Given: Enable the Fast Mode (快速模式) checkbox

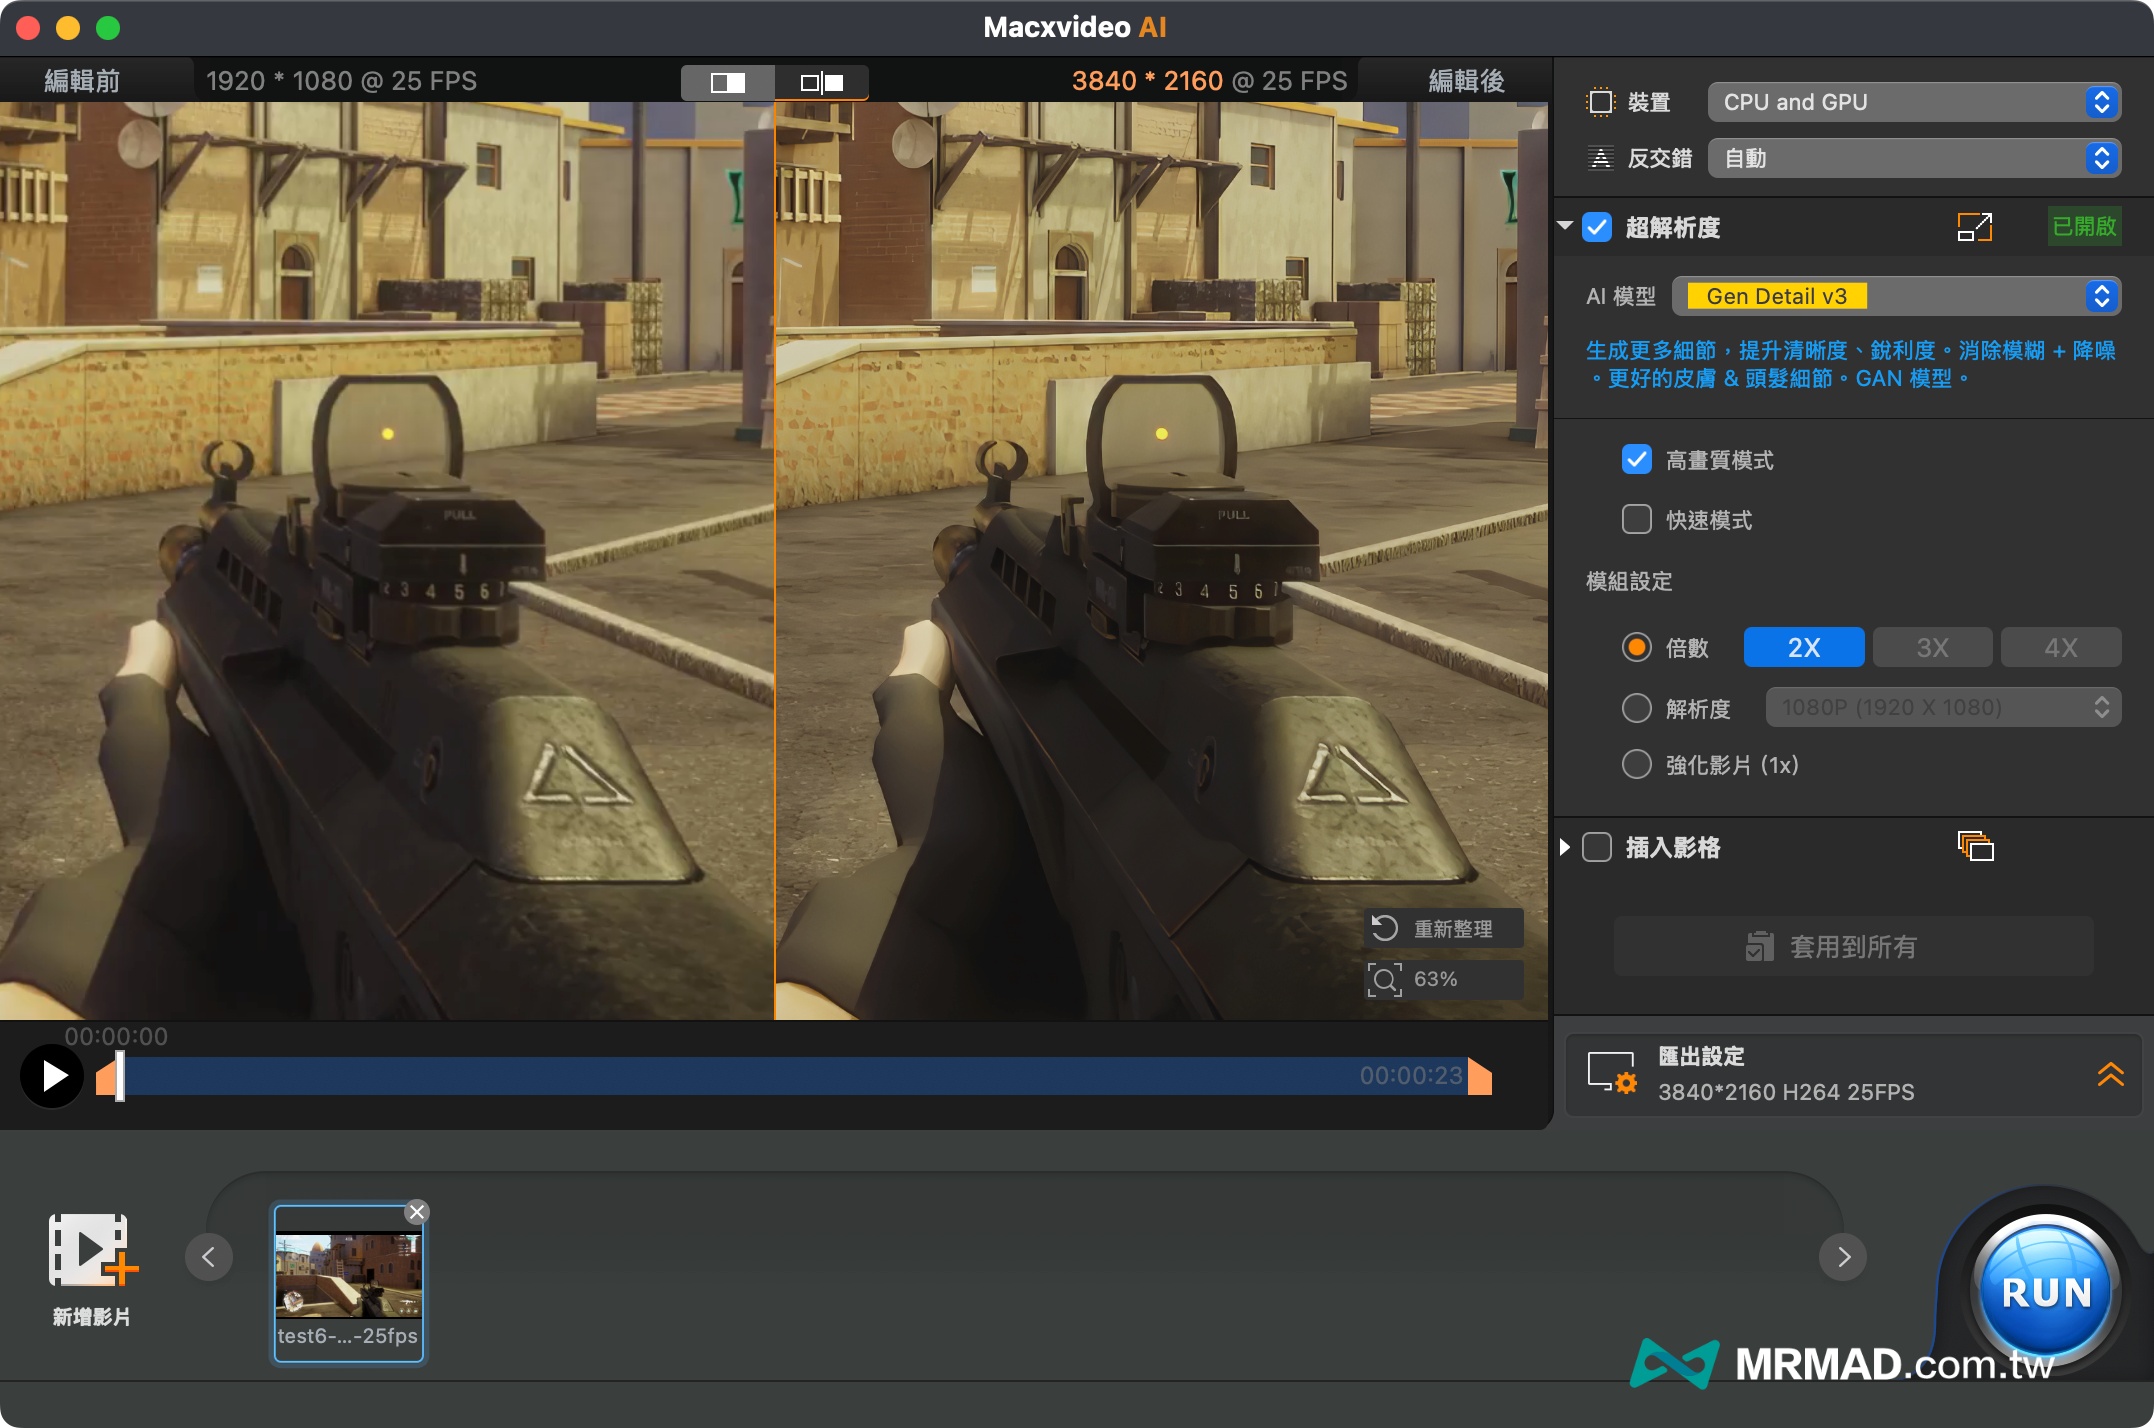Looking at the screenshot, I should tap(1636, 520).
